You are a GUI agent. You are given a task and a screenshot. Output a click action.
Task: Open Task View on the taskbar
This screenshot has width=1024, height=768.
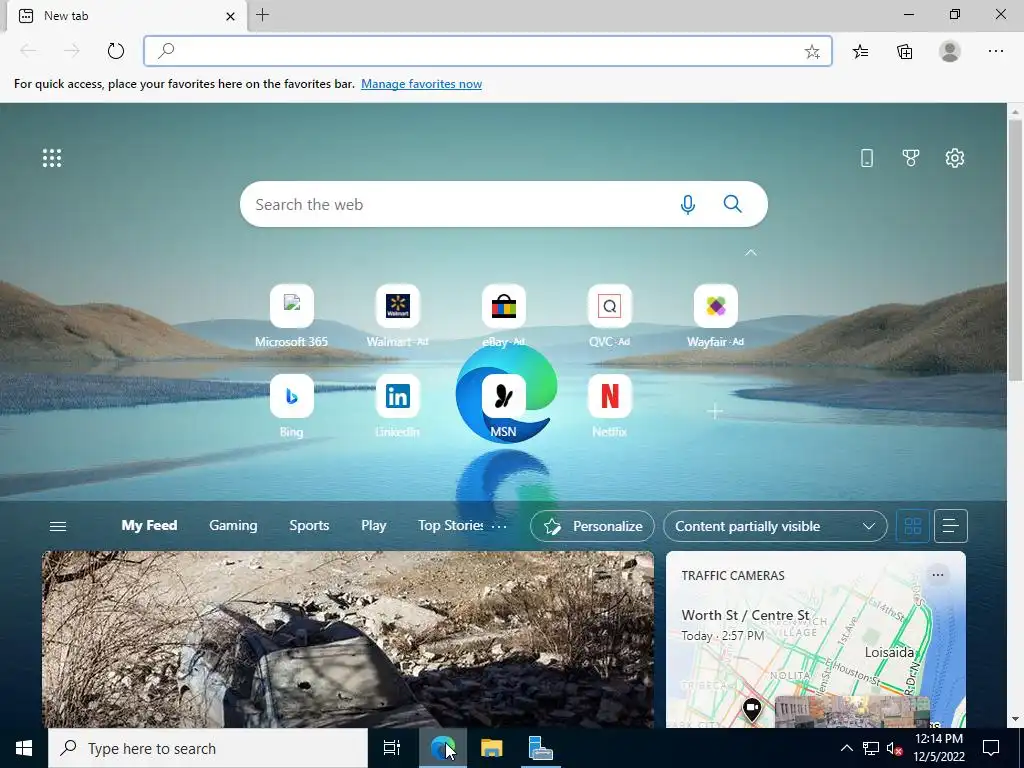click(391, 748)
